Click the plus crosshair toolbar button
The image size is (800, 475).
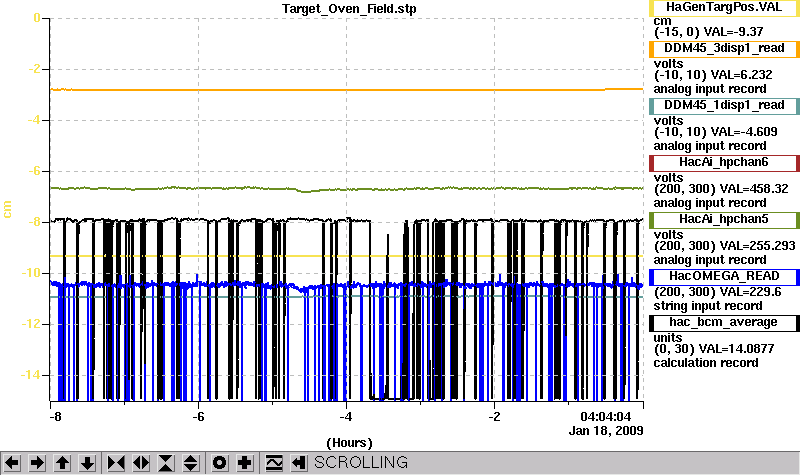point(244,463)
